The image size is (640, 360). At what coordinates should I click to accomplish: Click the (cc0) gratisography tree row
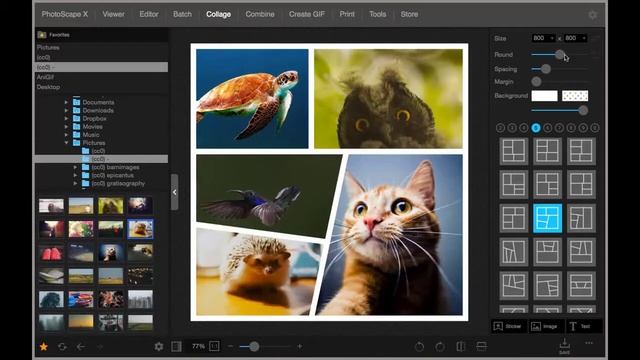tap(101, 184)
